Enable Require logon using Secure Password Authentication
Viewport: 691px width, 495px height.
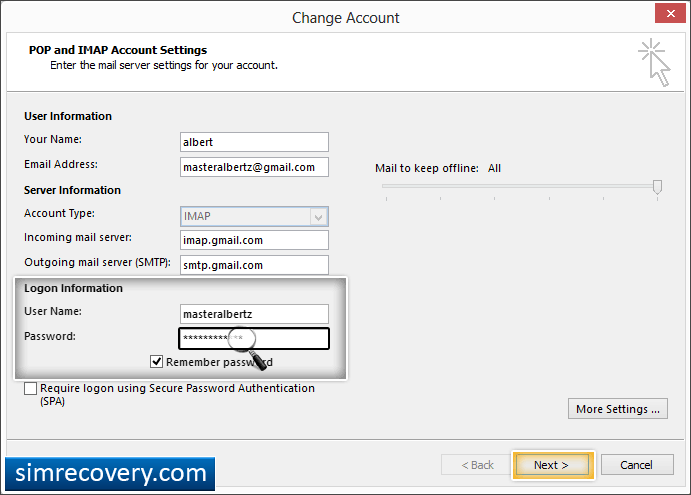point(30,389)
